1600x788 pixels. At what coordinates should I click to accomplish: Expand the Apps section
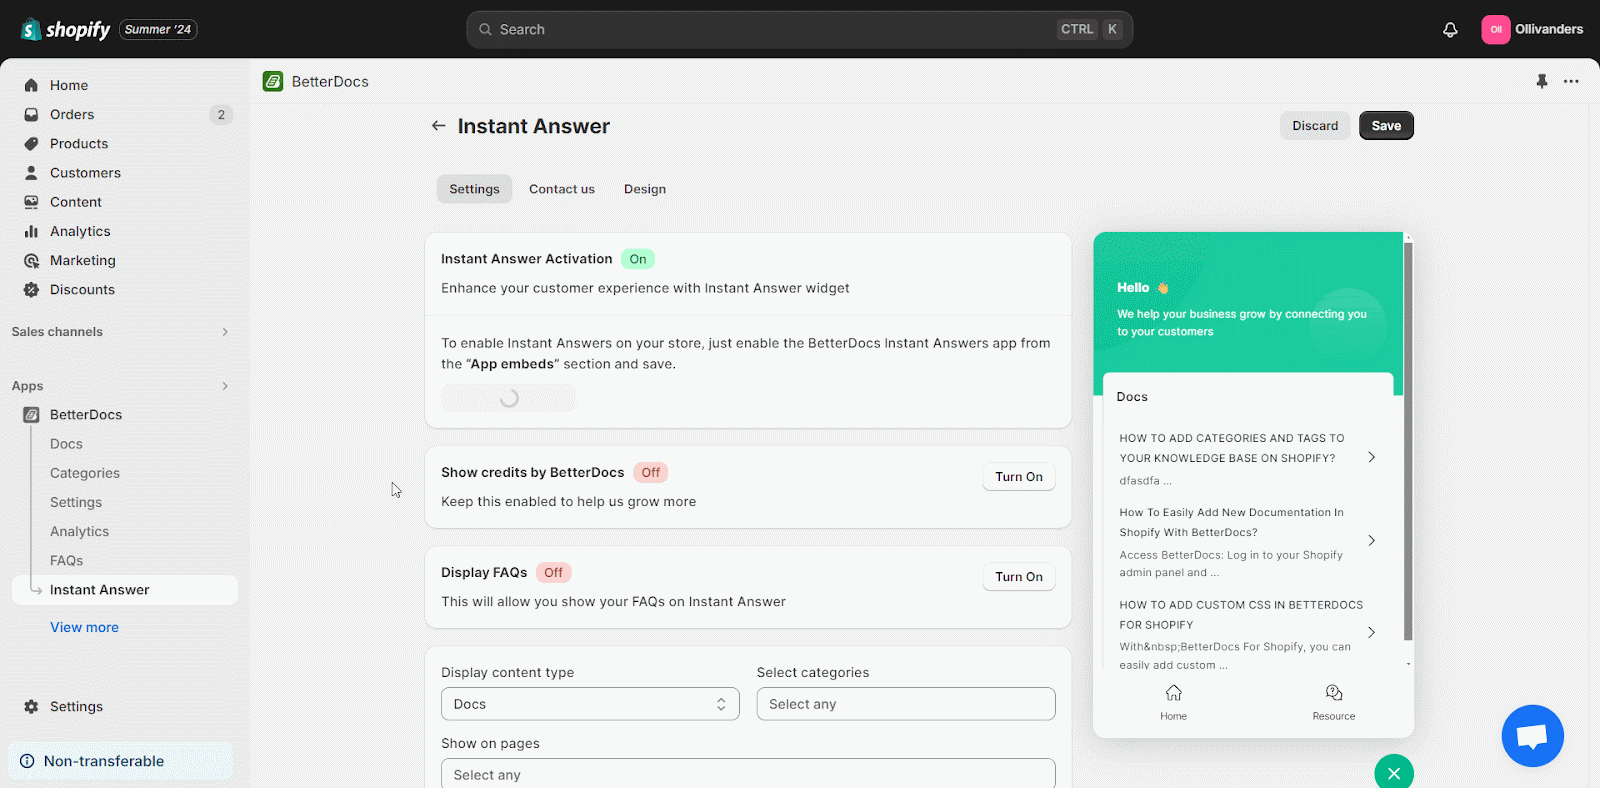pyautogui.click(x=225, y=386)
